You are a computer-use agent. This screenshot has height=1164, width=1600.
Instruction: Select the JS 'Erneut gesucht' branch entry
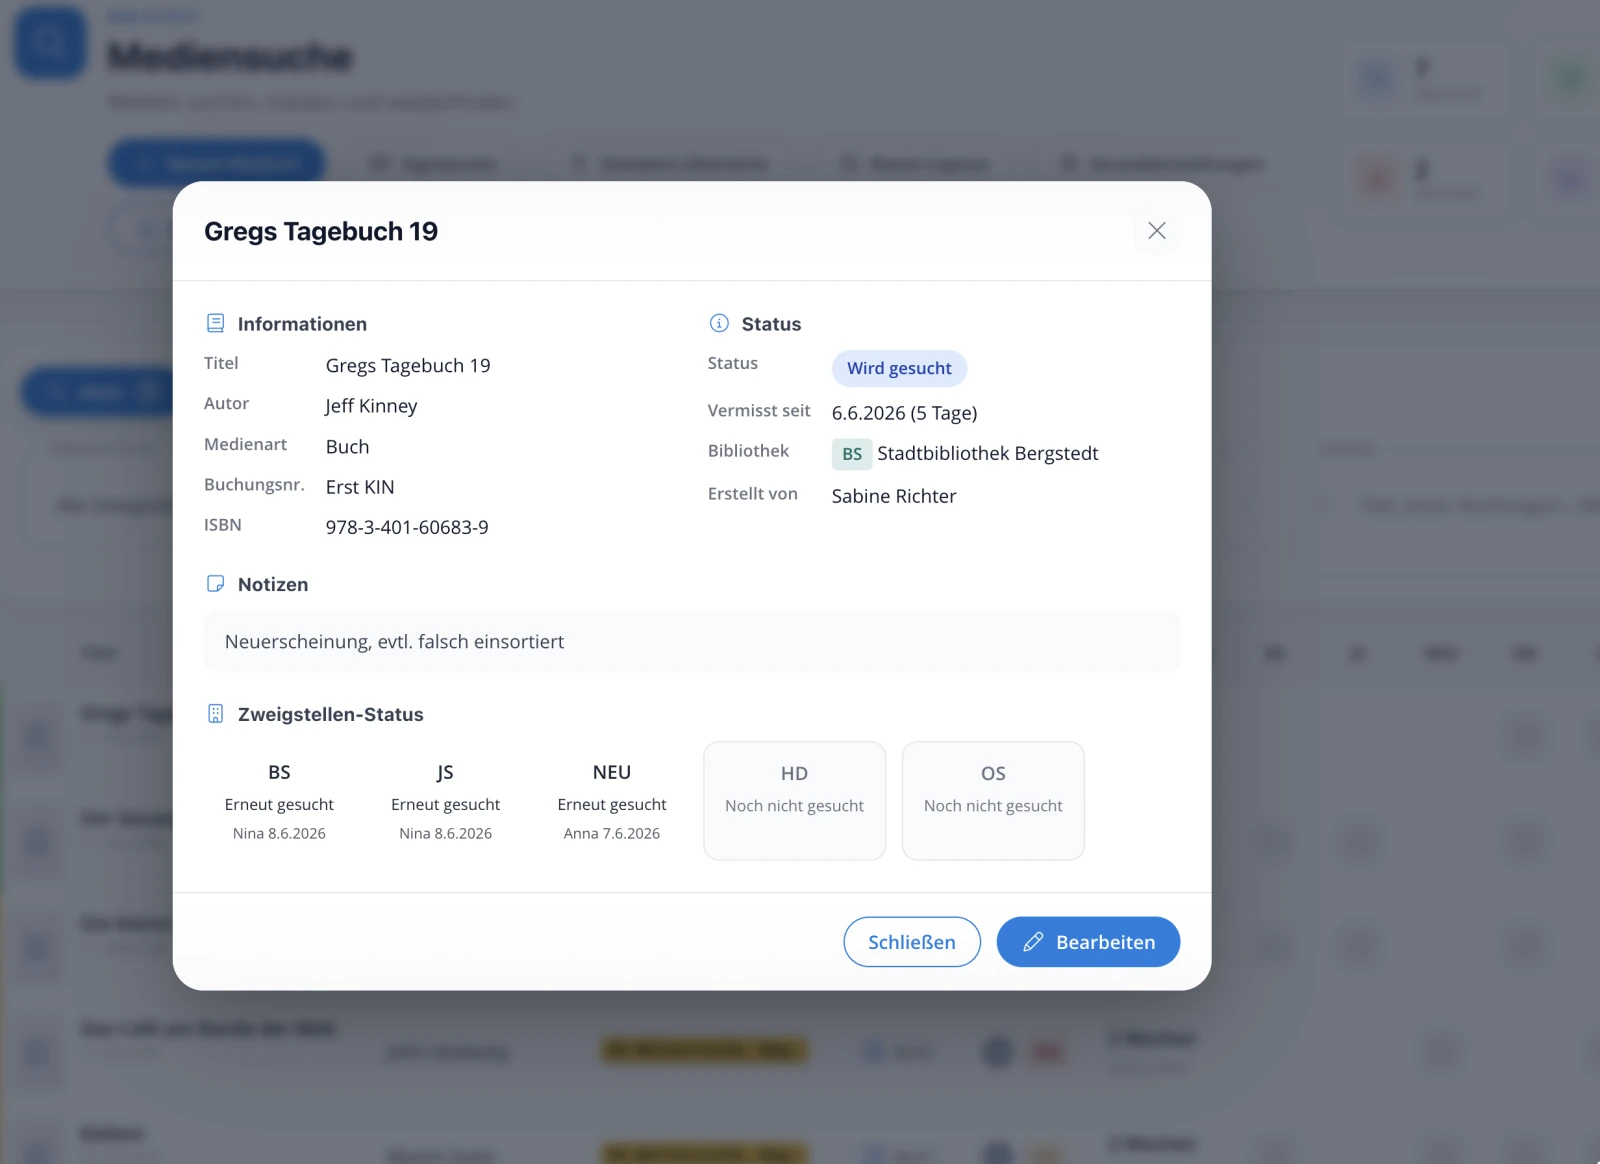tap(446, 801)
